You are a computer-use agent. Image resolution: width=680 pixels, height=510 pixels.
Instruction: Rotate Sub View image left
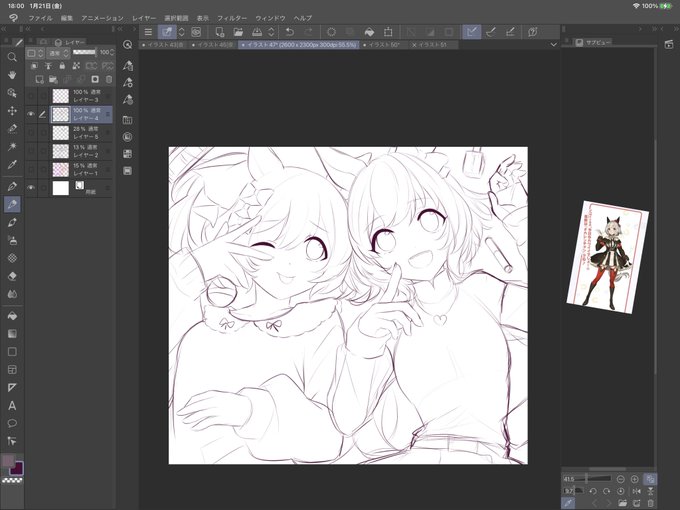coord(593,491)
